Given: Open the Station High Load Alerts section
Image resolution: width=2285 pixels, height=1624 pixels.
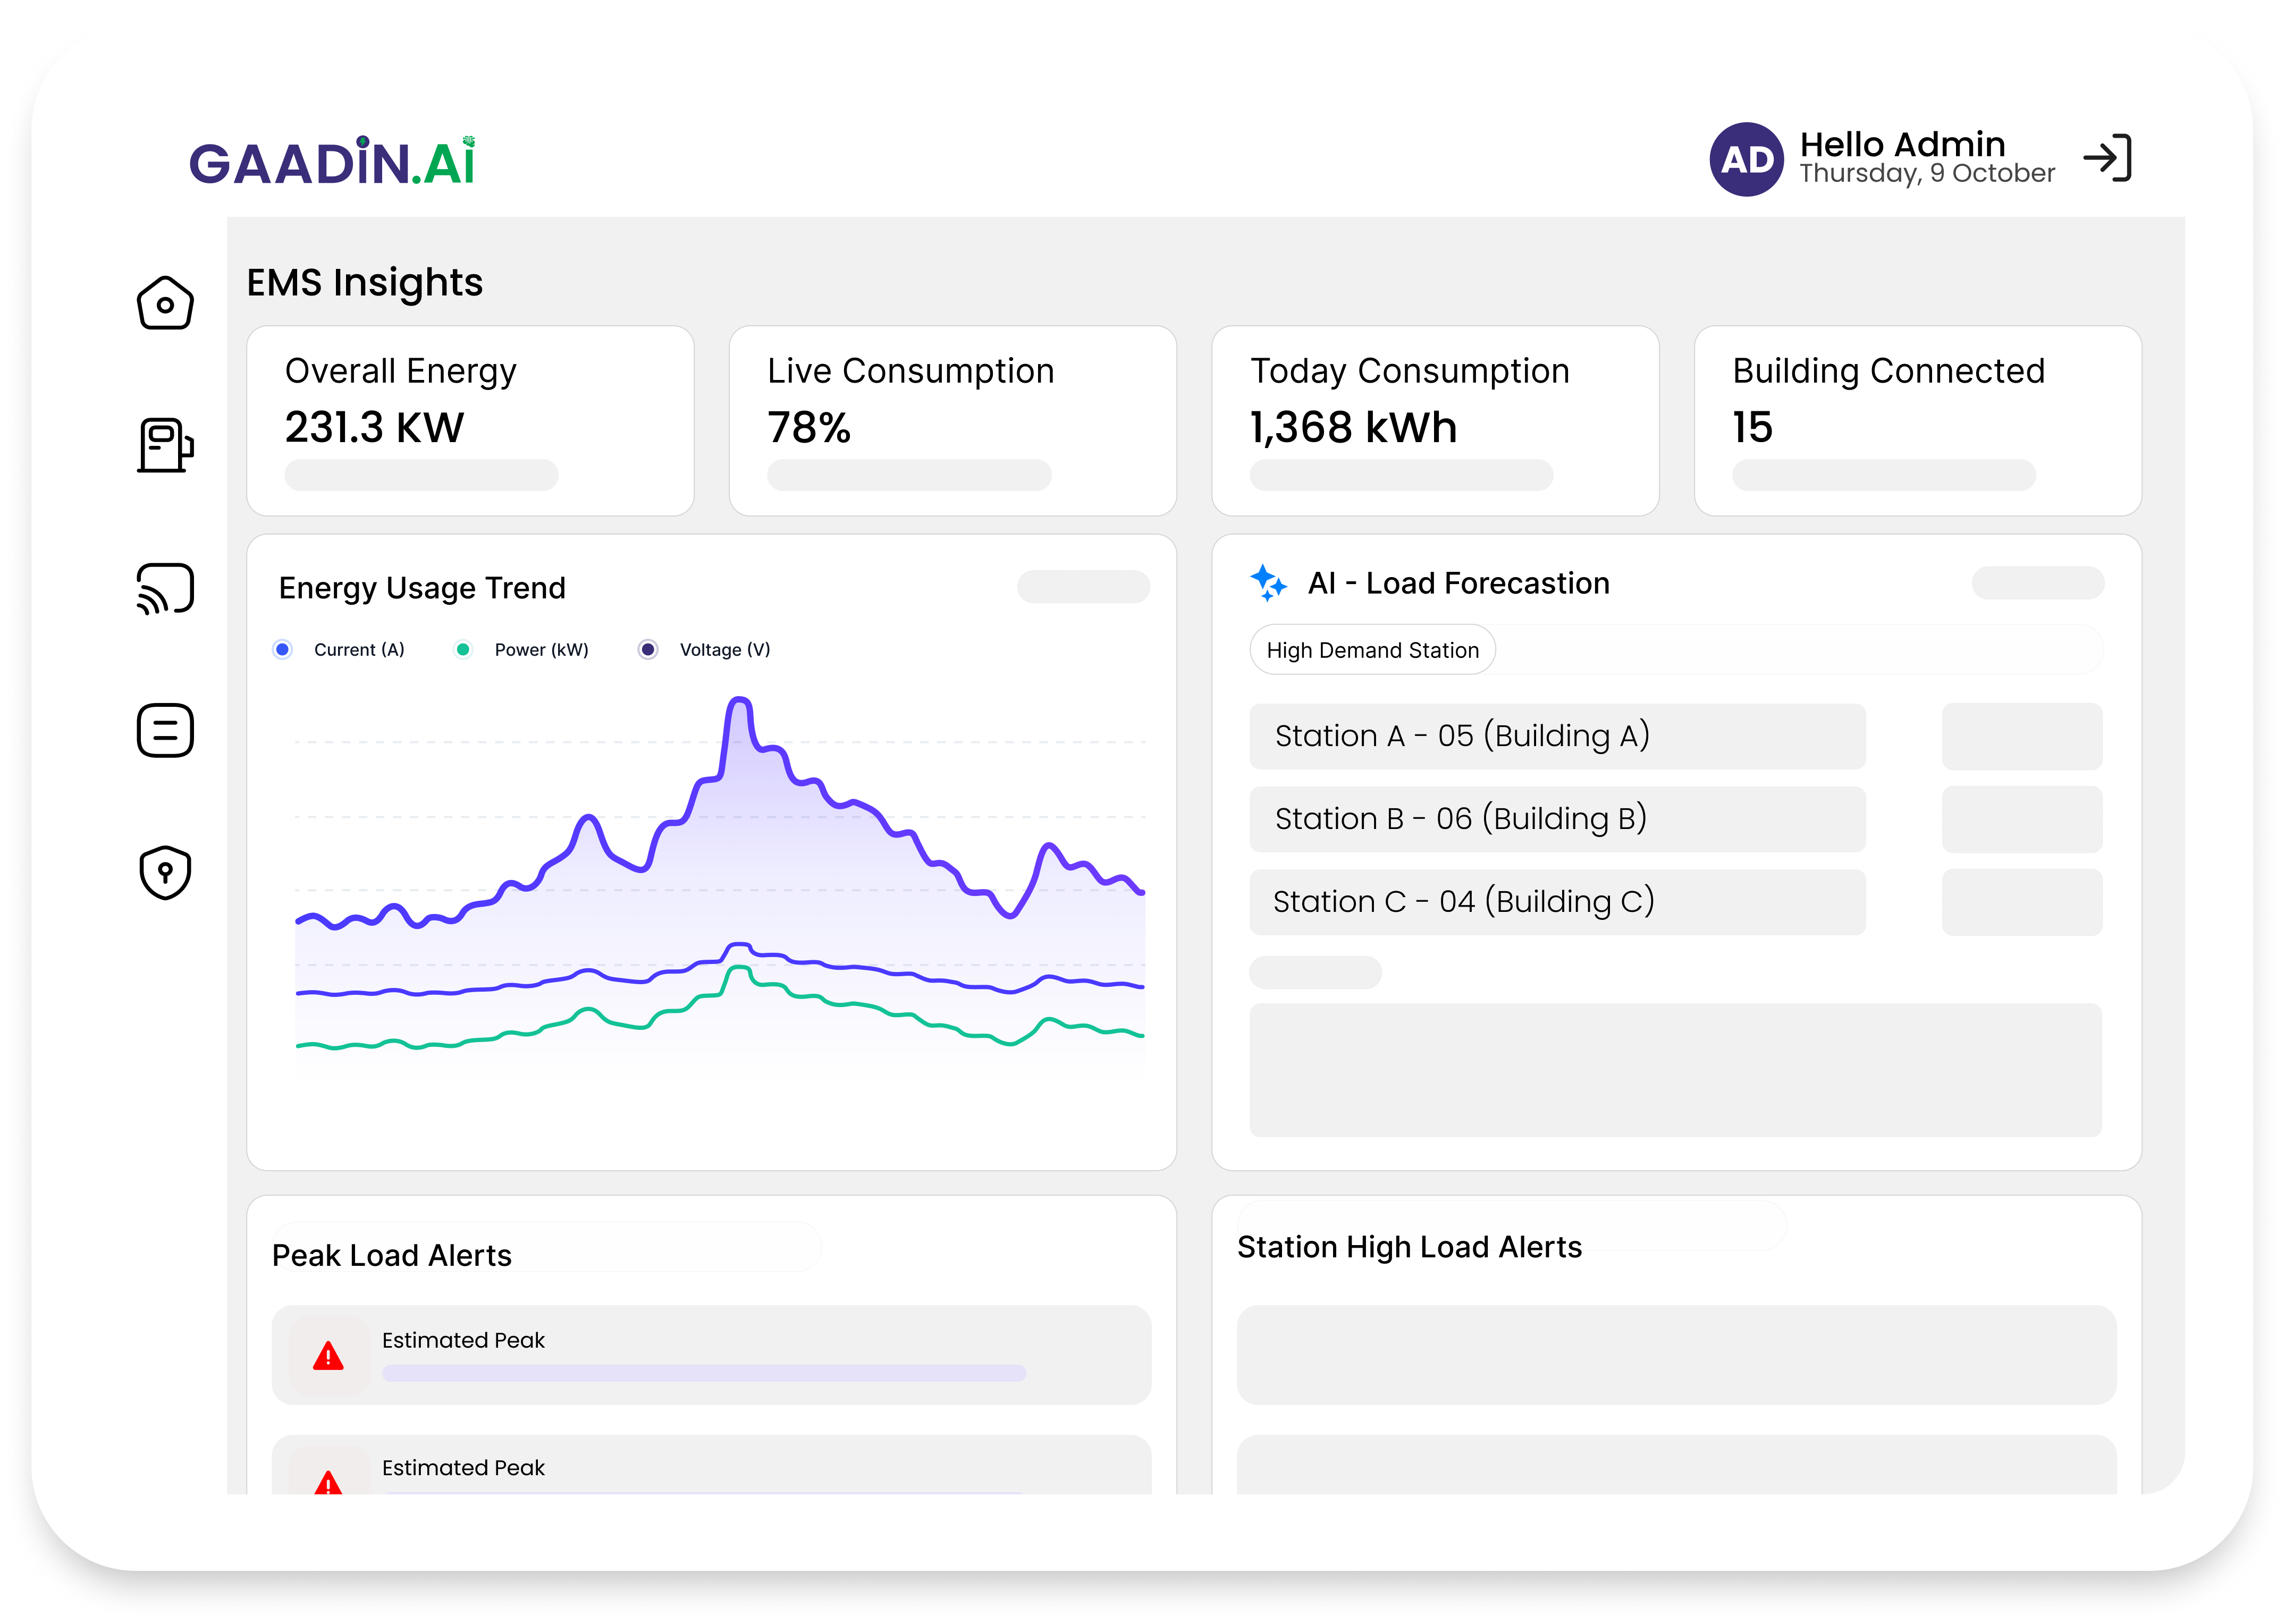Looking at the screenshot, I should point(1410,1247).
